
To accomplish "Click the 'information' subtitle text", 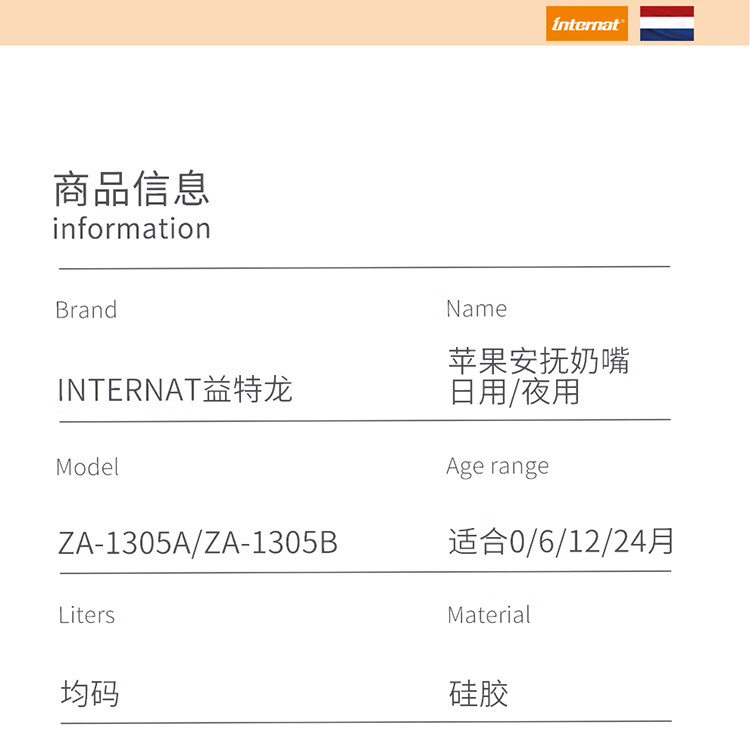I will click(x=132, y=228).
